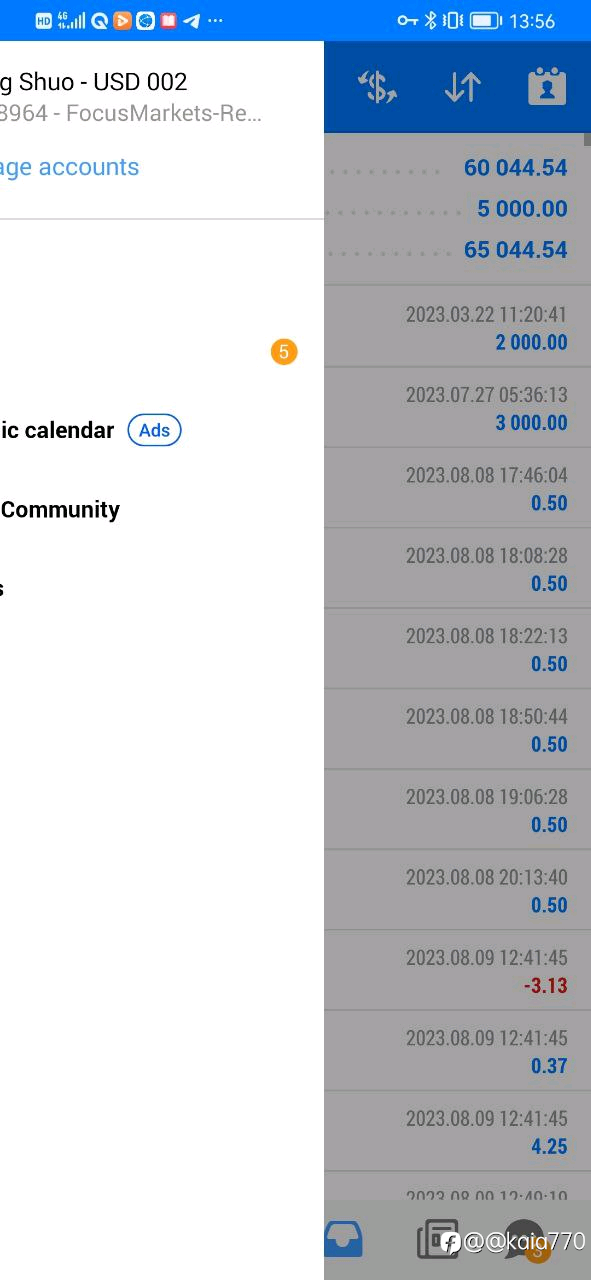The width and height of the screenshot is (591, 1280).
Task: Open the calendar date-range icon in toolbar
Action: 547,88
